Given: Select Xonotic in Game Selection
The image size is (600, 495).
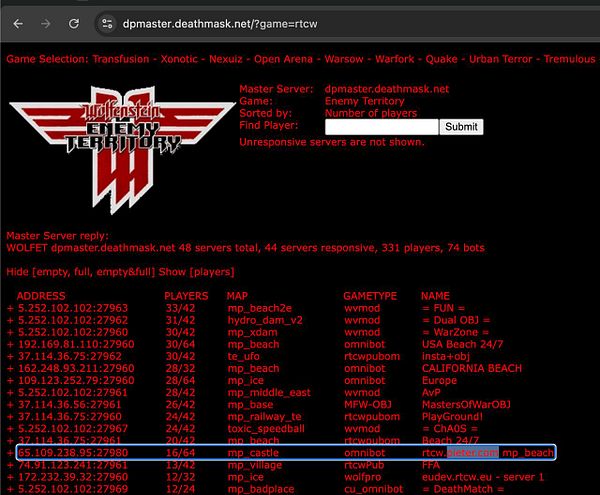Looking at the screenshot, I should pos(179,59).
